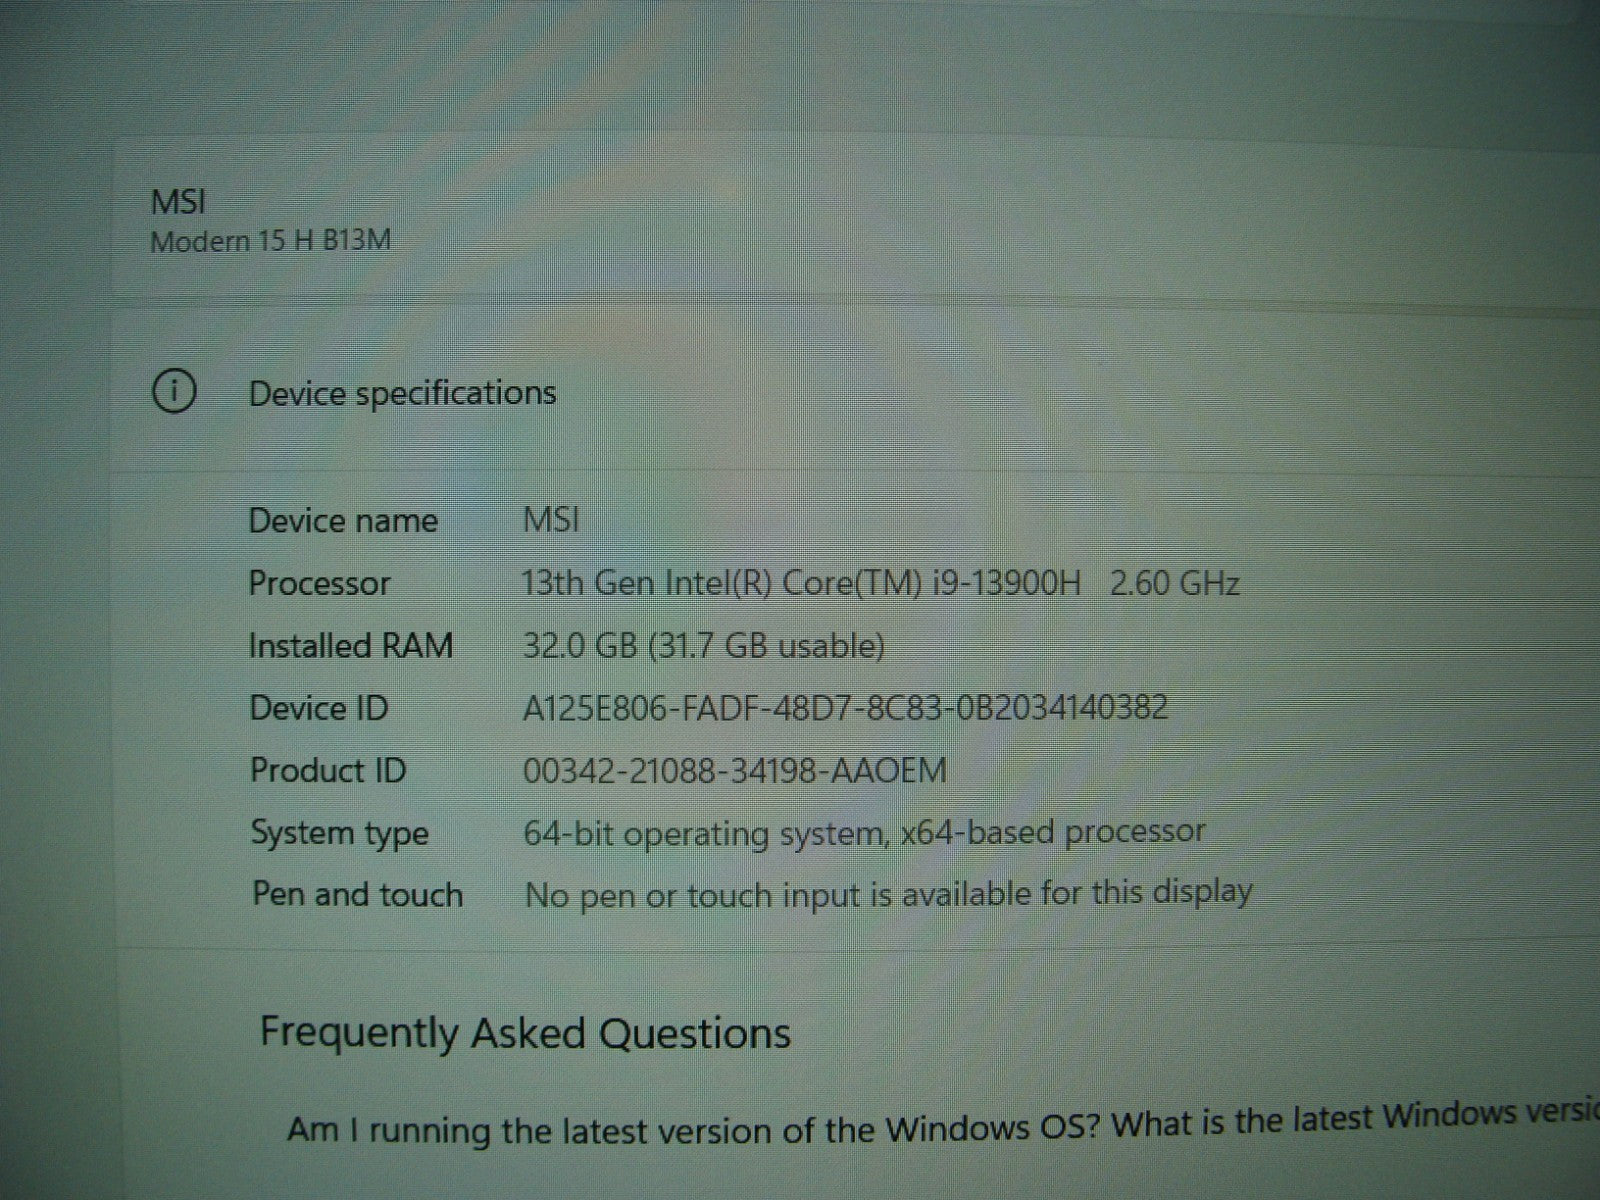The height and width of the screenshot is (1200, 1600).
Task: Collapse the Device specifications section header
Action: point(402,393)
